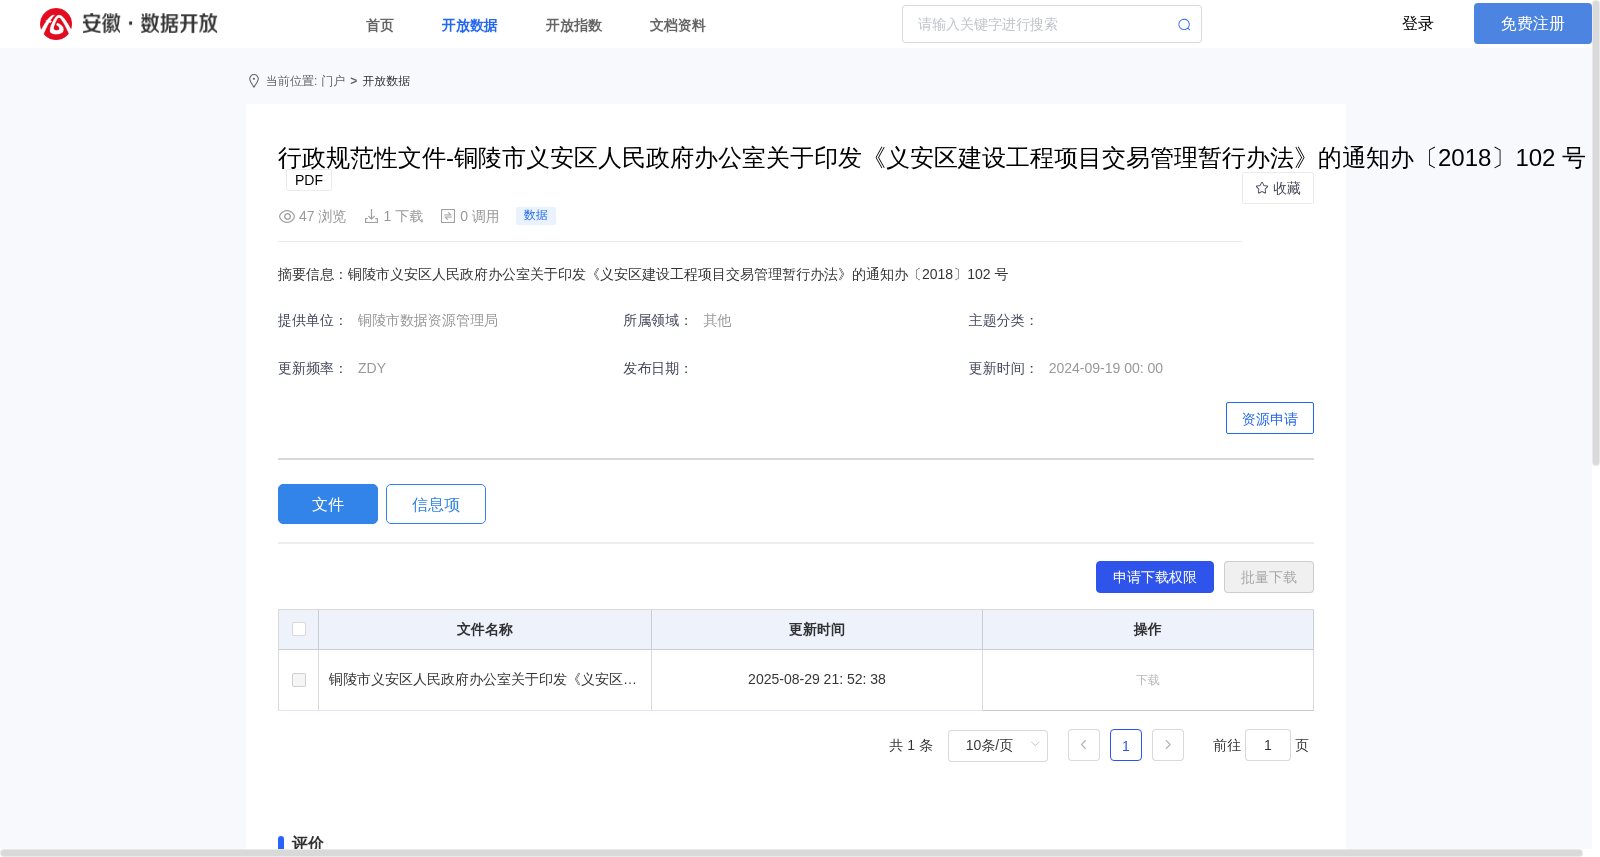Check the 铜陵市义安区 file row checkbox
The width and height of the screenshot is (1600, 857).
pyautogui.click(x=299, y=680)
